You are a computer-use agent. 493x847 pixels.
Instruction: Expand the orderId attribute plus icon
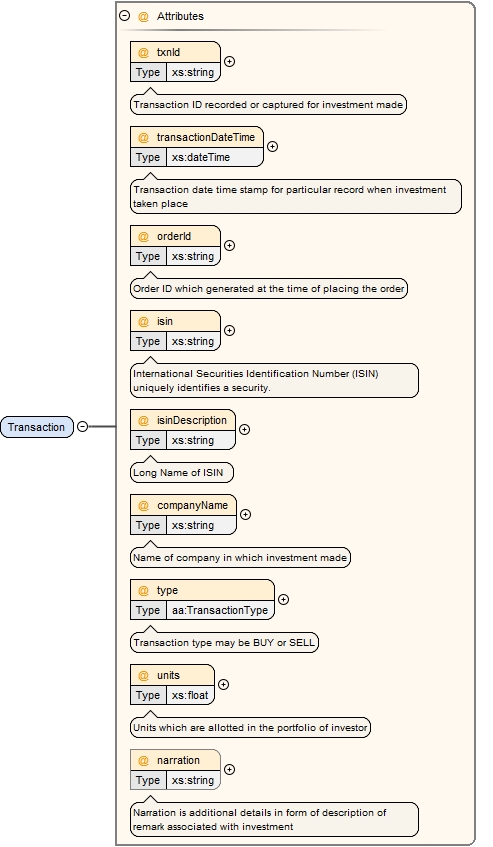(229, 246)
